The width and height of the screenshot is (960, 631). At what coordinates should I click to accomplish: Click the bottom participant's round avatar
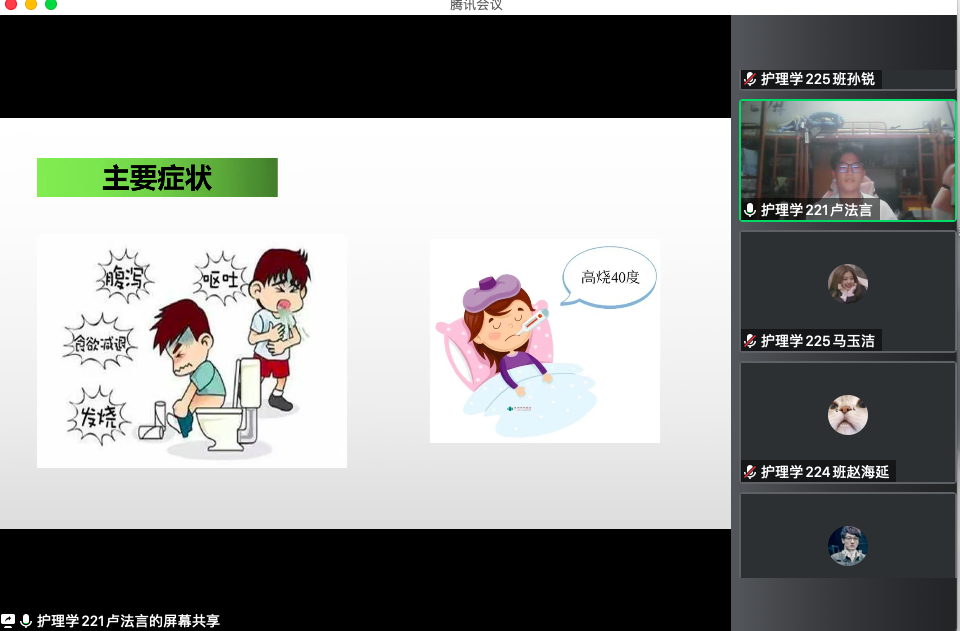pos(847,546)
